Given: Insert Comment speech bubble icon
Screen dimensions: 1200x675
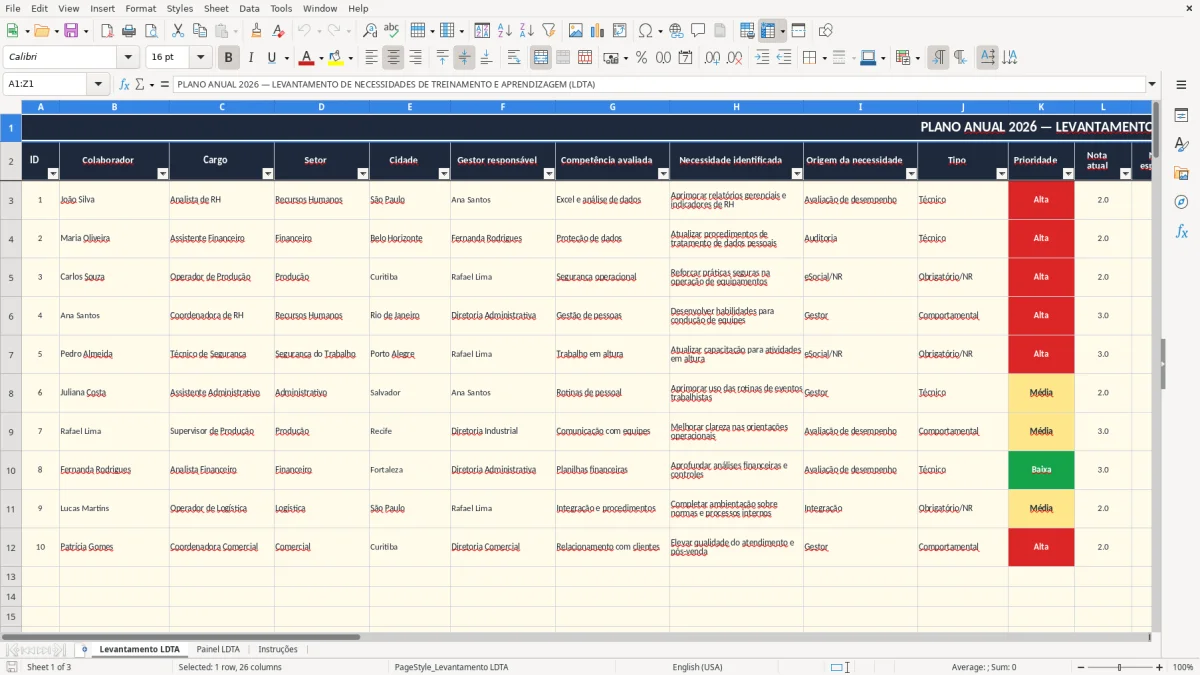Looking at the screenshot, I should click(698, 31).
